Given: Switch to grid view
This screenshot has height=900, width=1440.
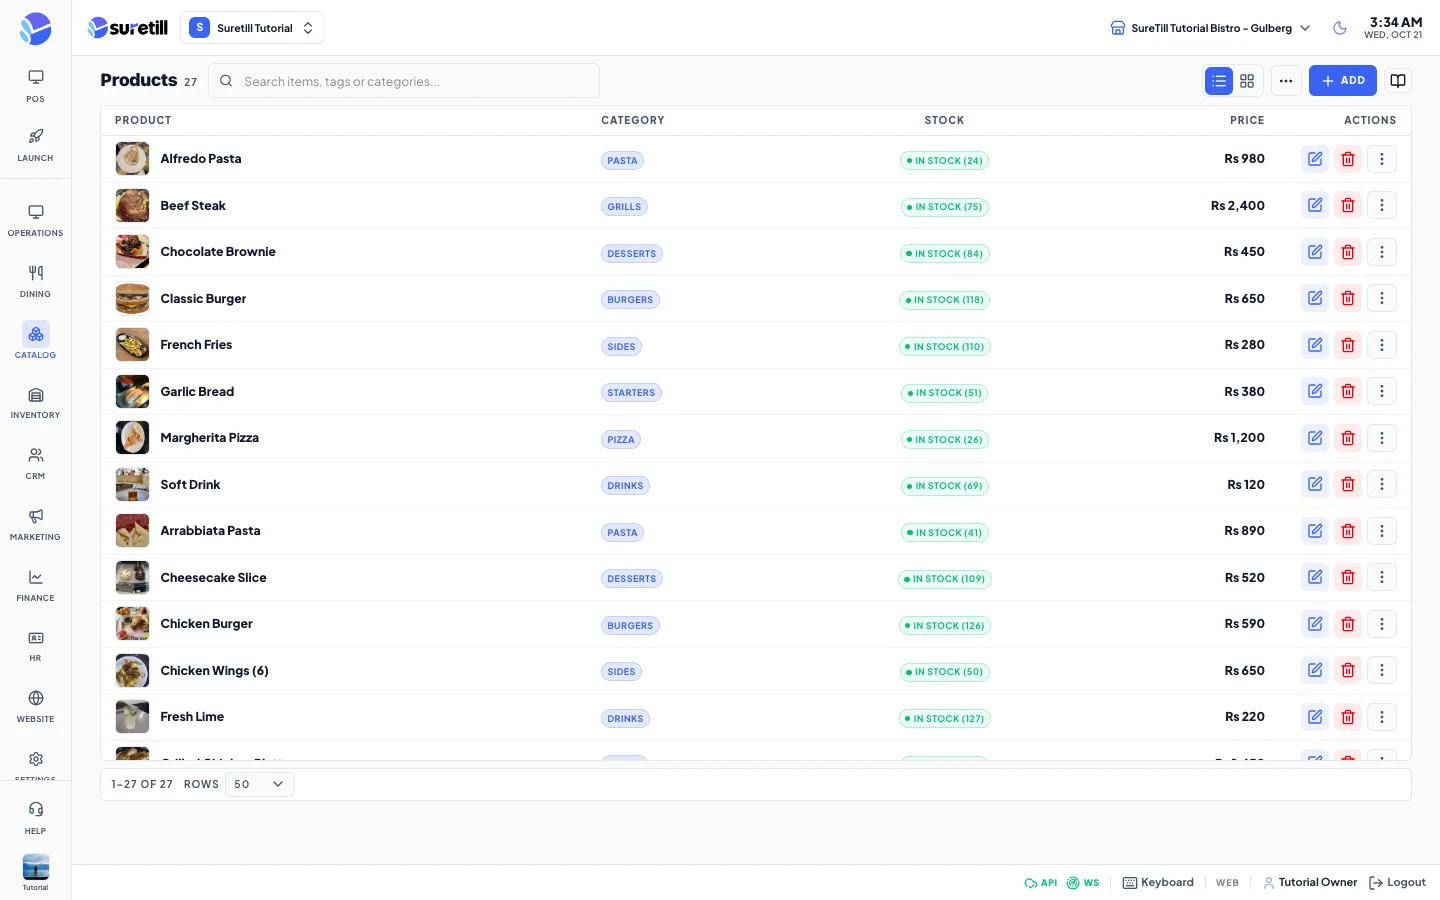Looking at the screenshot, I should click(x=1247, y=81).
